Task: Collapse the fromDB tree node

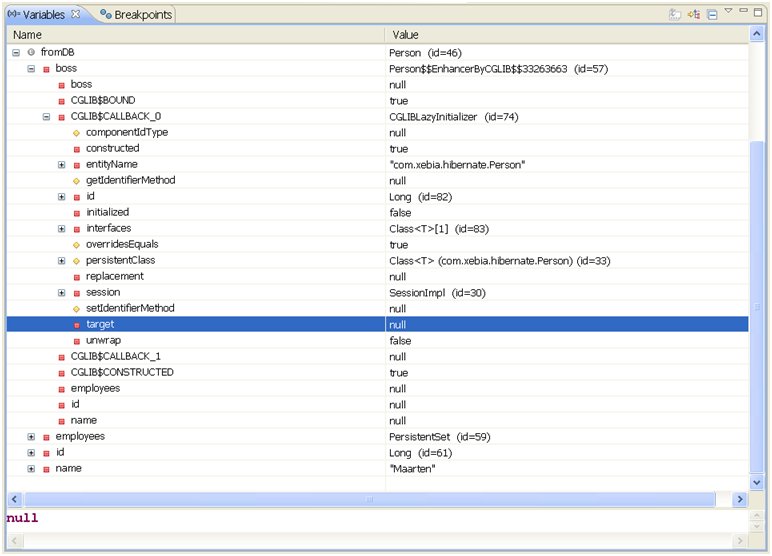Action: tap(16, 52)
